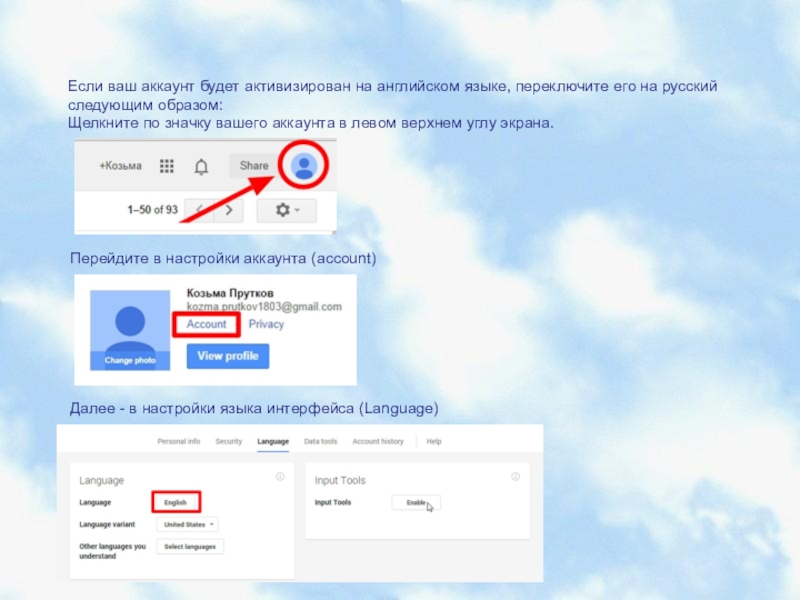Open the Data tools tab
The width and height of the screenshot is (800, 600).
[x=320, y=441]
